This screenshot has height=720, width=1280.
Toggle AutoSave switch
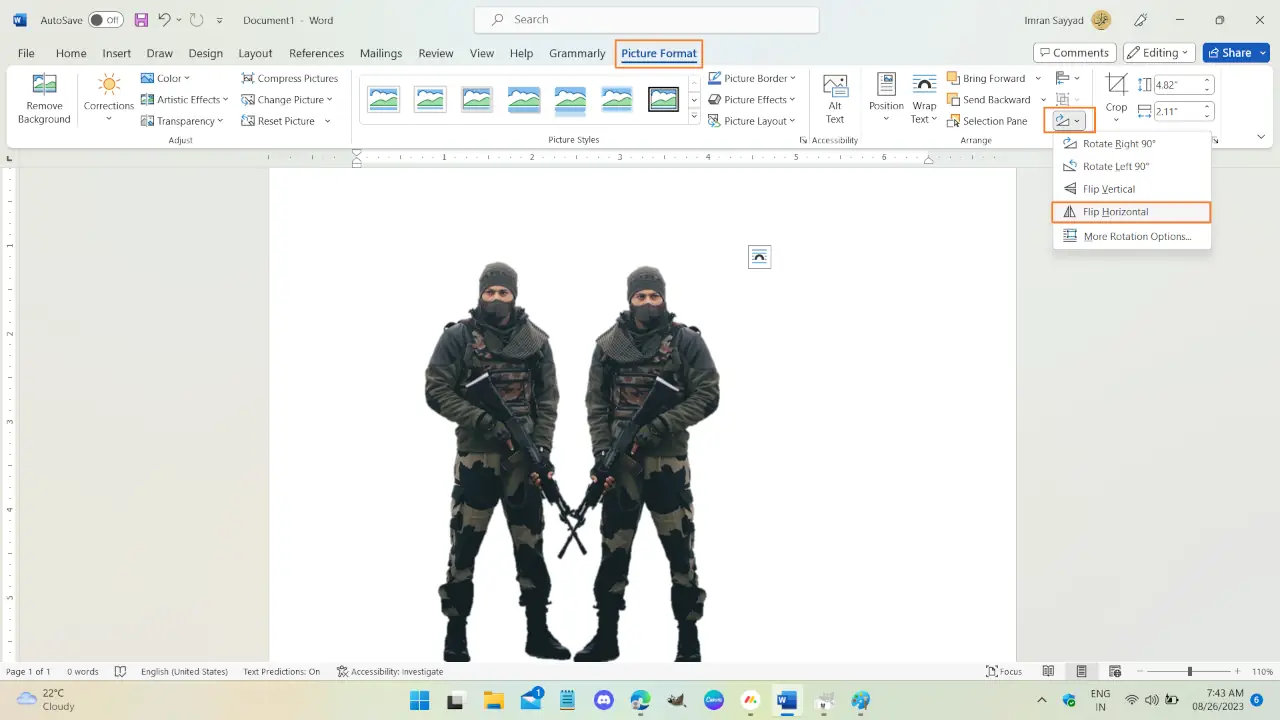106,20
